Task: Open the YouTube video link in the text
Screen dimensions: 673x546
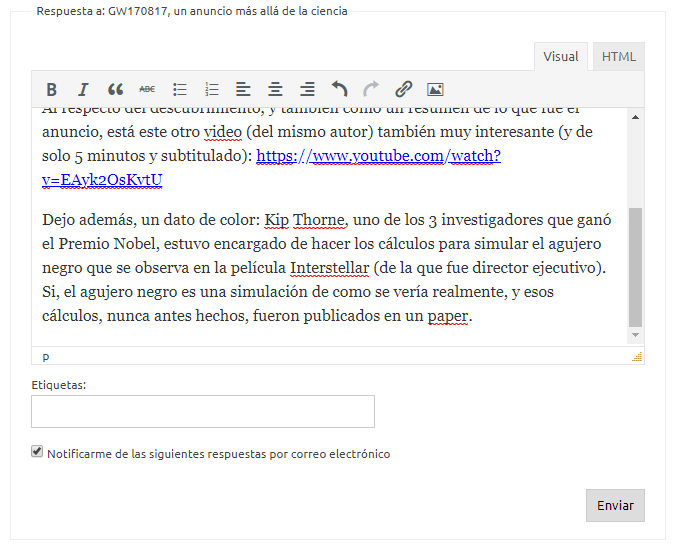Action: click(378, 156)
